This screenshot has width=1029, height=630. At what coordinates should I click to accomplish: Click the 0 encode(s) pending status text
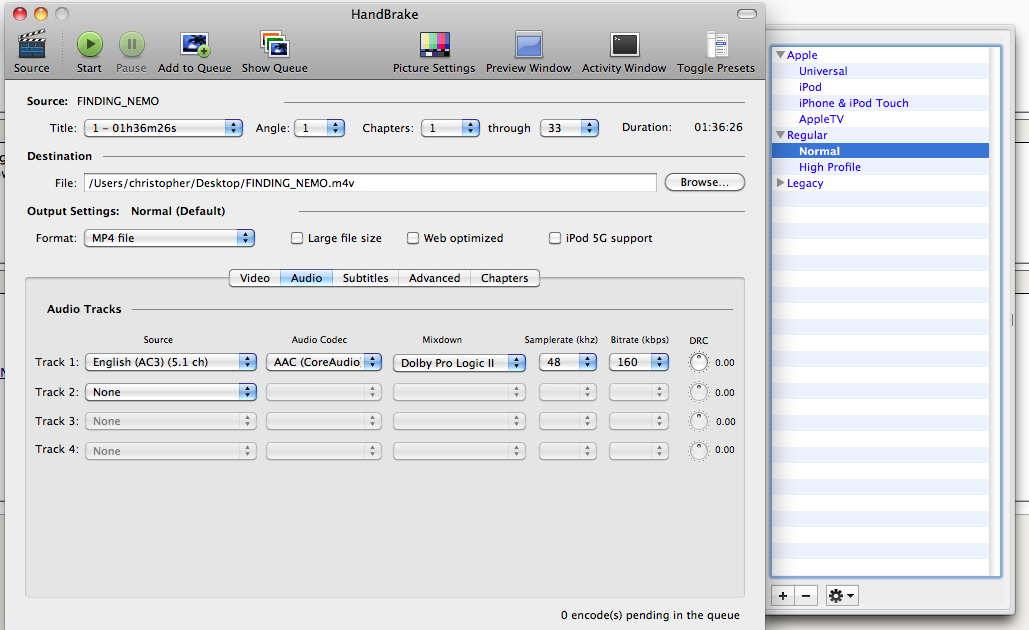tap(650, 615)
